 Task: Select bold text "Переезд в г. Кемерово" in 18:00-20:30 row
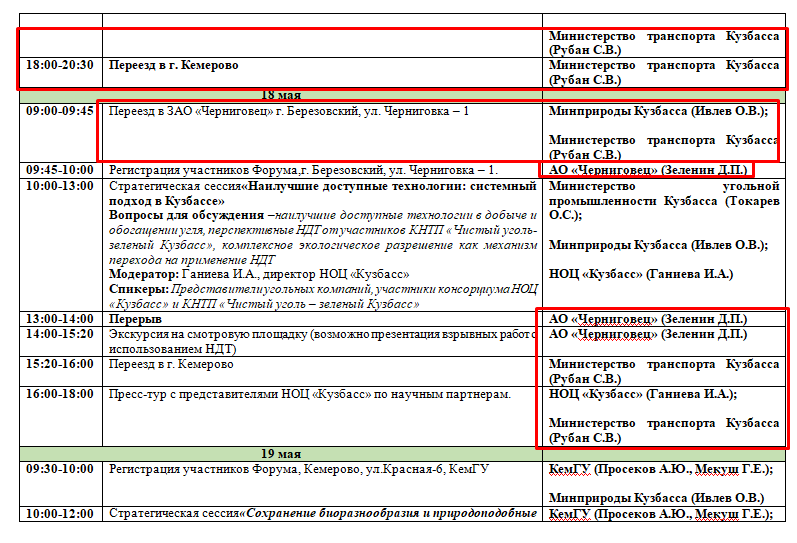coord(173,65)
